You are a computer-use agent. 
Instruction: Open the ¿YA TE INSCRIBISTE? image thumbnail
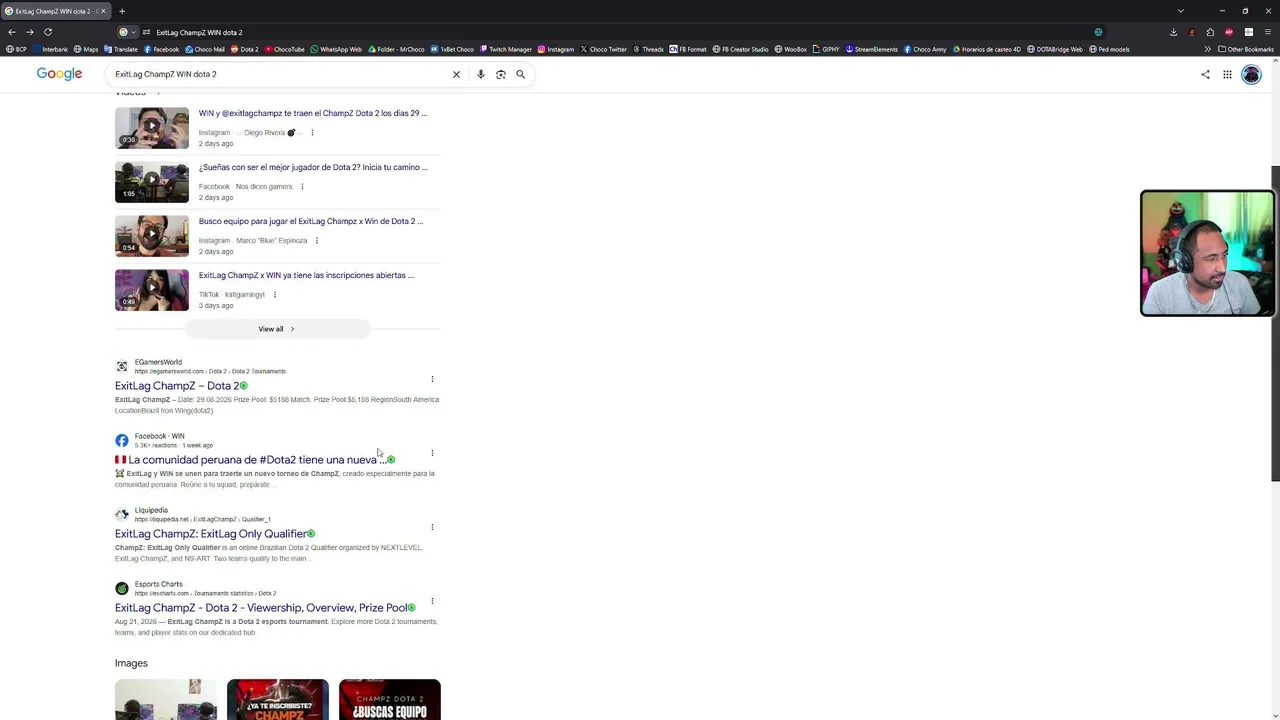[x=278, y=700]
